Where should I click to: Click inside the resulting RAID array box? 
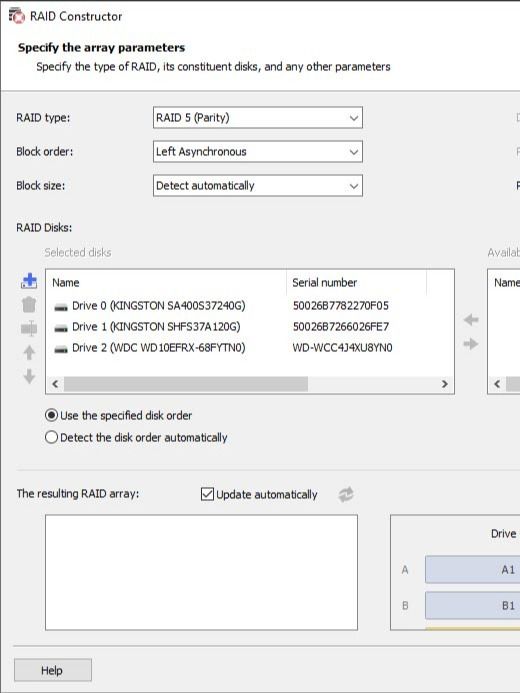pos(201,572)
